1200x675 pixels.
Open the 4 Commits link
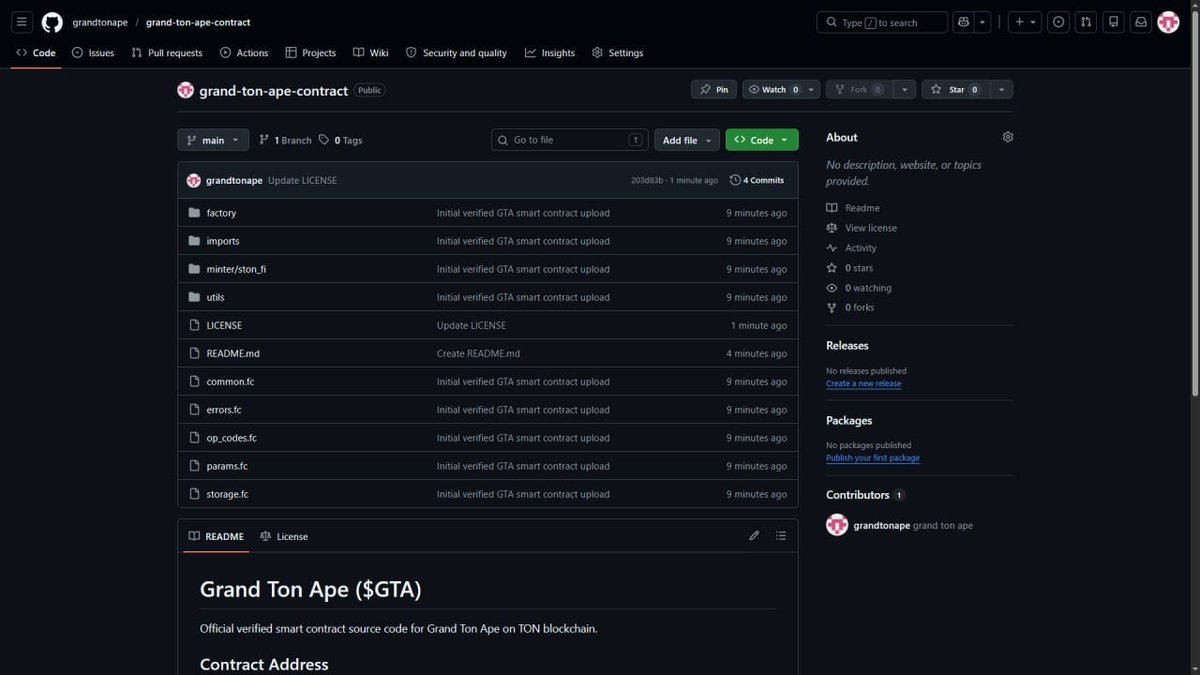(757, 180)
